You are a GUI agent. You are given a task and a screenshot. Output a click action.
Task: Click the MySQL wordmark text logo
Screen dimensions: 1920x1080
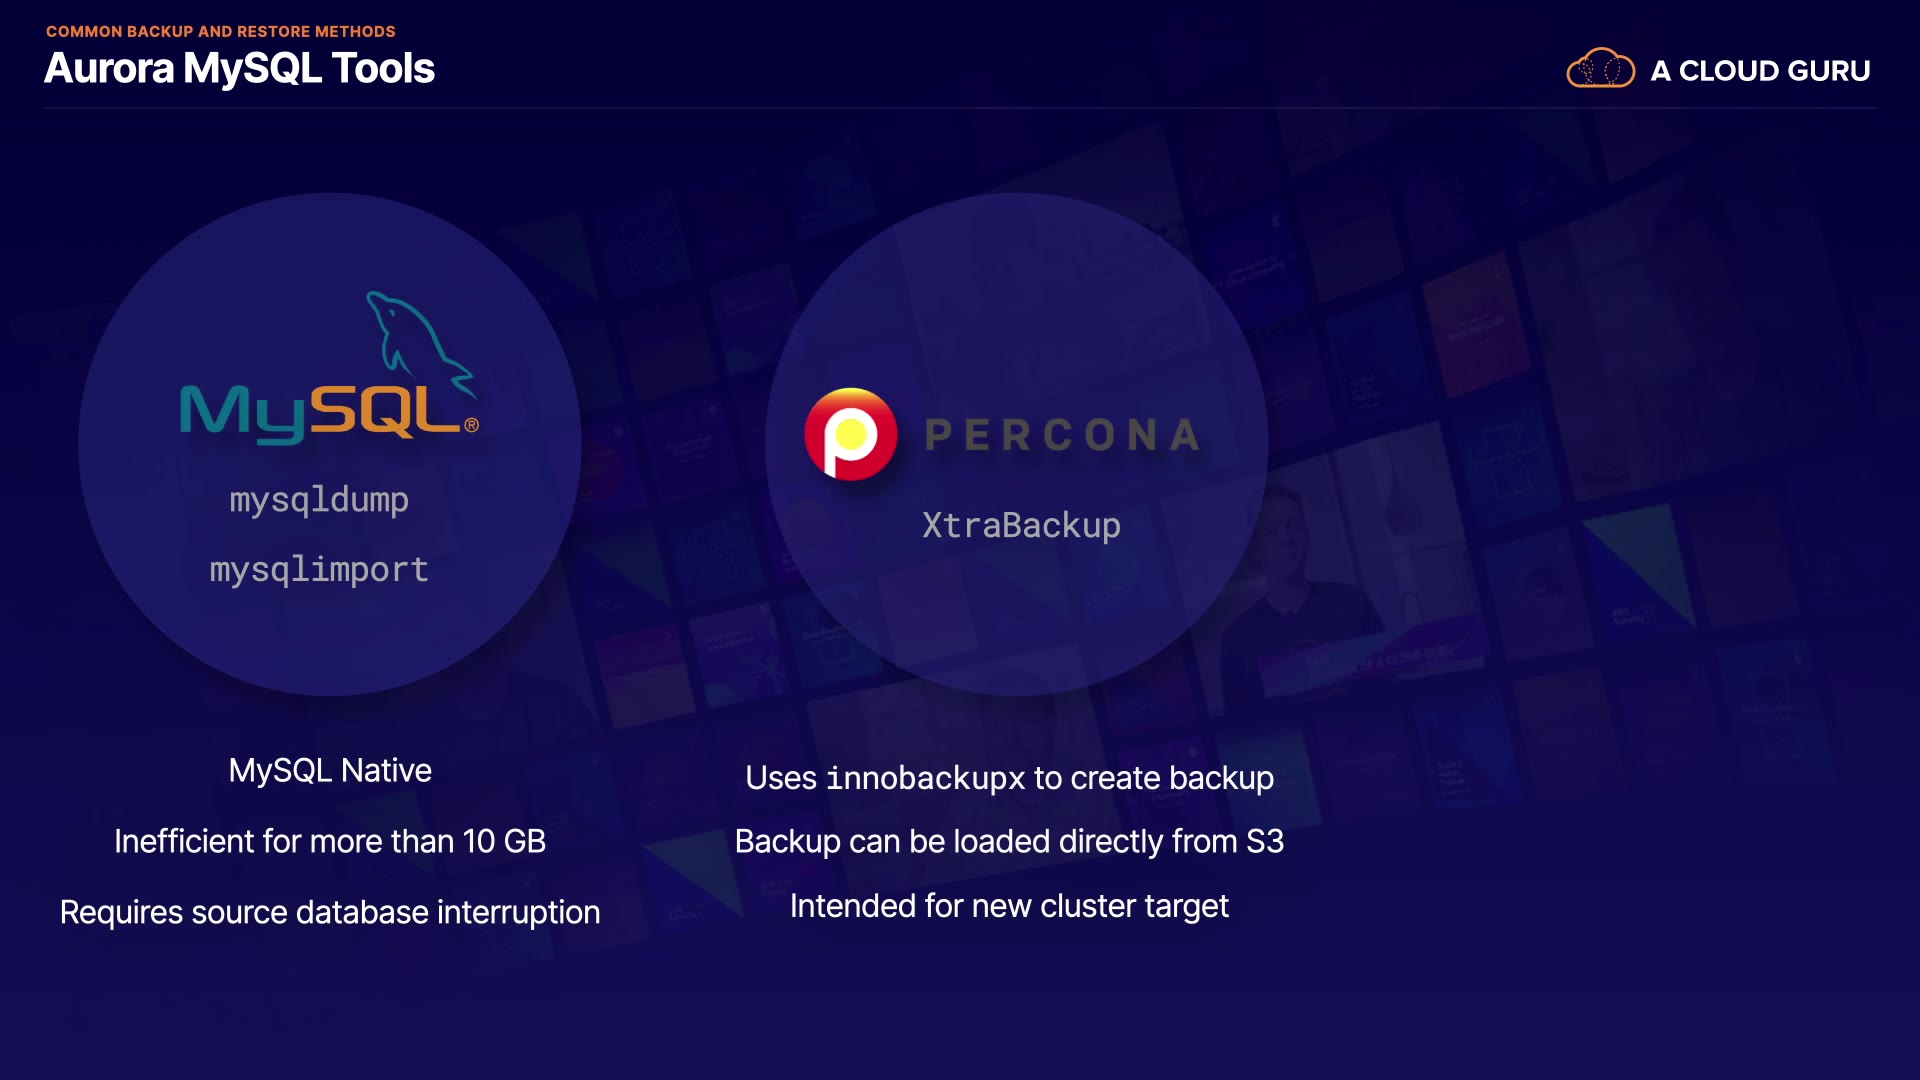[x=318, y=412]
